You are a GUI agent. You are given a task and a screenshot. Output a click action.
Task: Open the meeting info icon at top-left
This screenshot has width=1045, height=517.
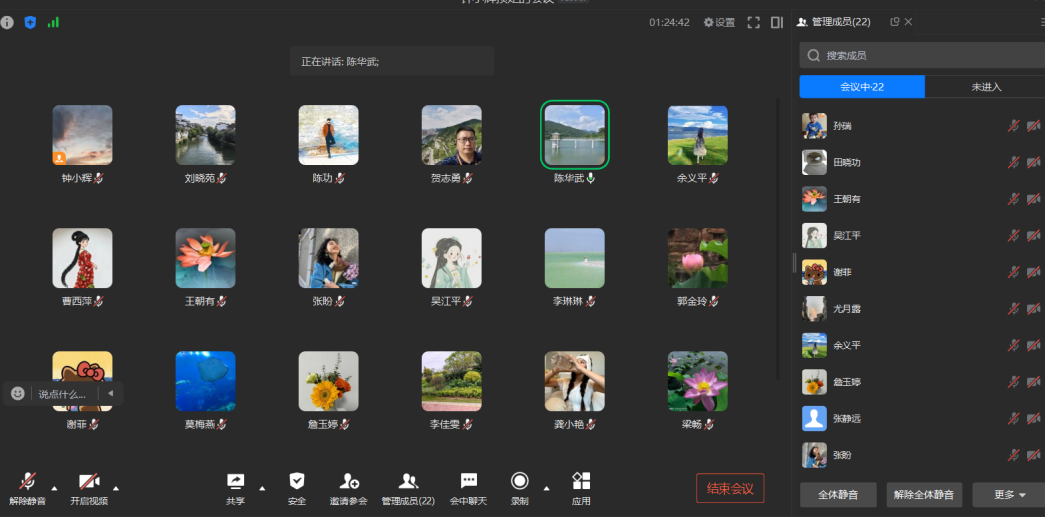tap(7, 23)
